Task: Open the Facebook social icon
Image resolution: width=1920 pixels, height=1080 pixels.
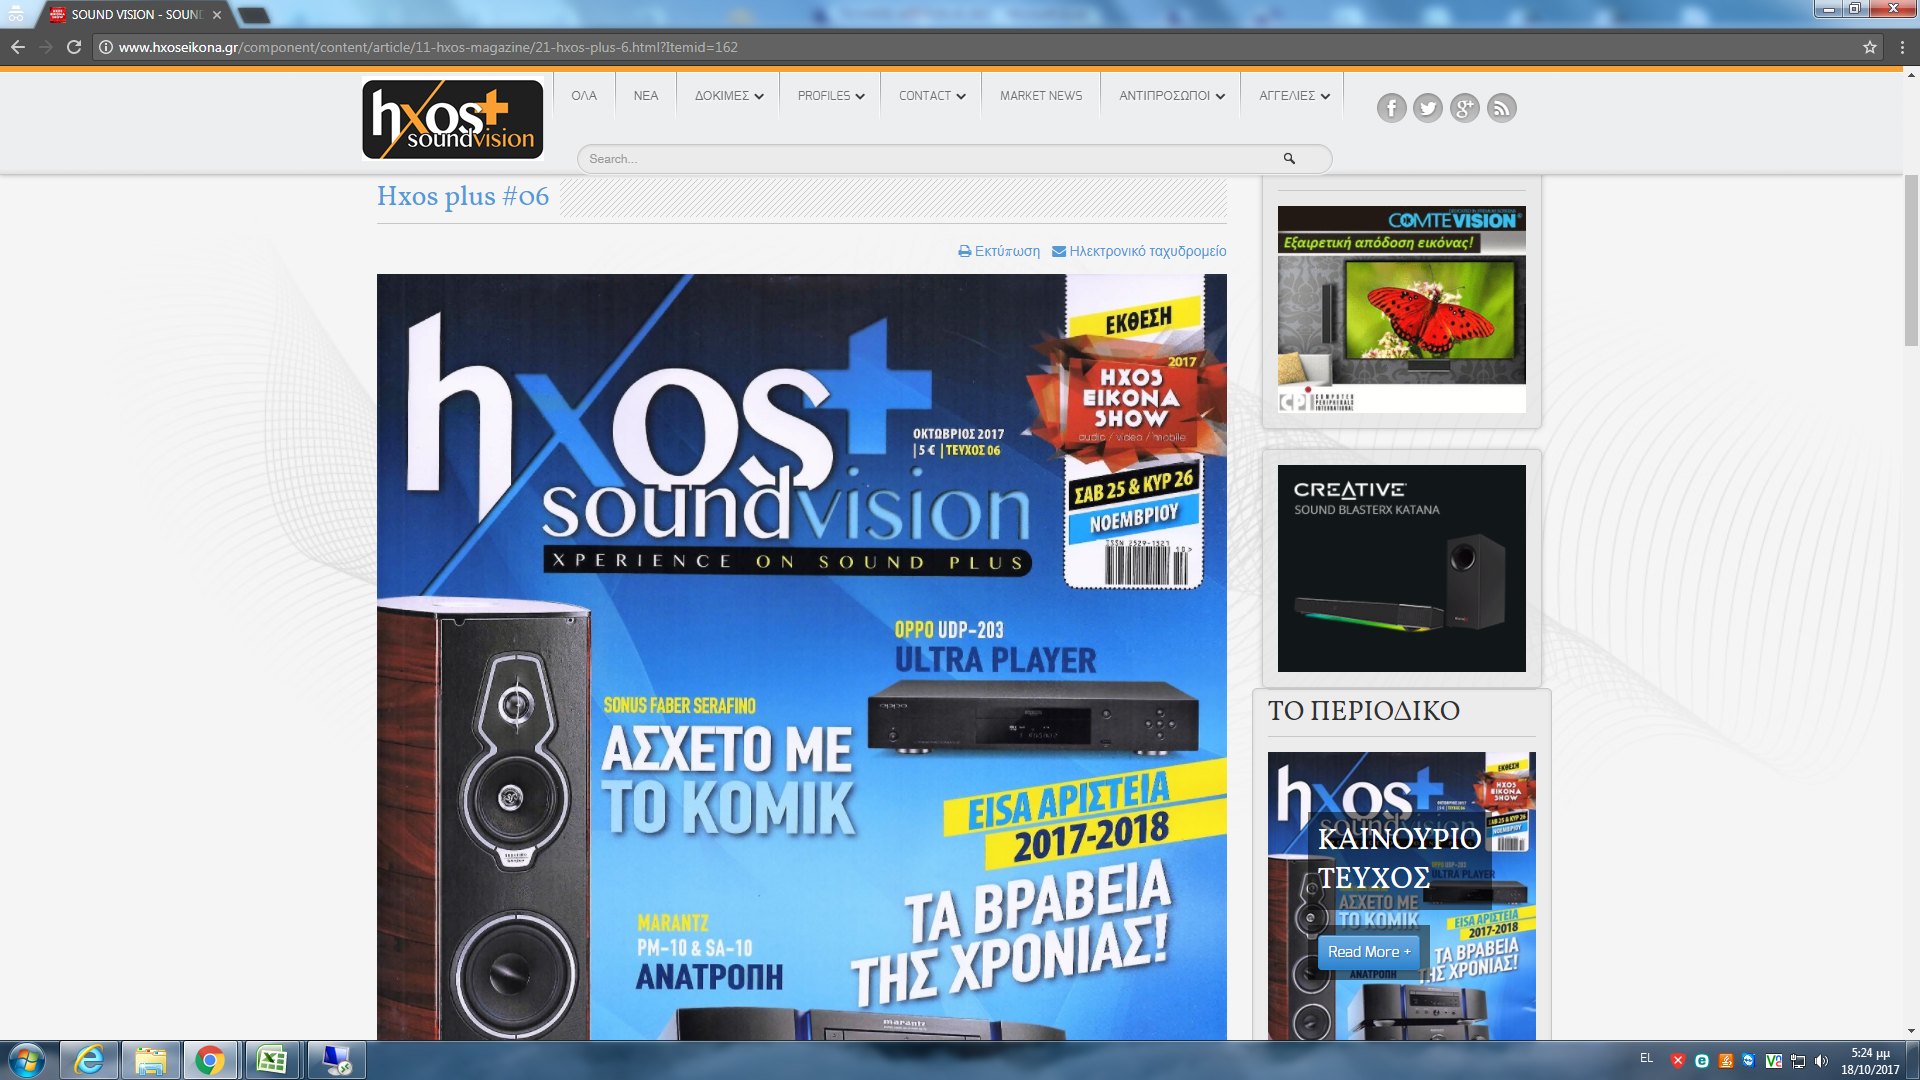Action: (1391, 108)
